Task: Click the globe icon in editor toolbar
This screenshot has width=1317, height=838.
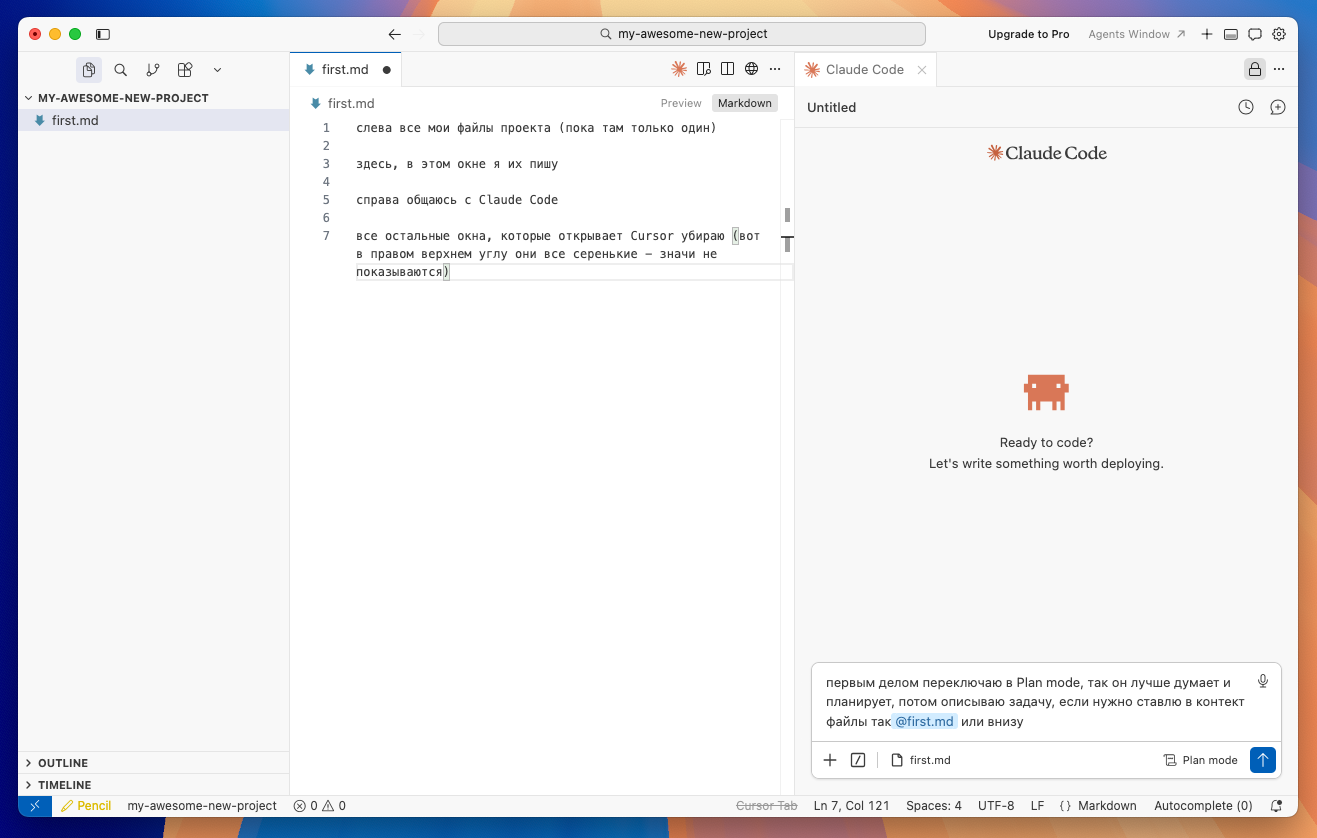Action: point(751,69)
